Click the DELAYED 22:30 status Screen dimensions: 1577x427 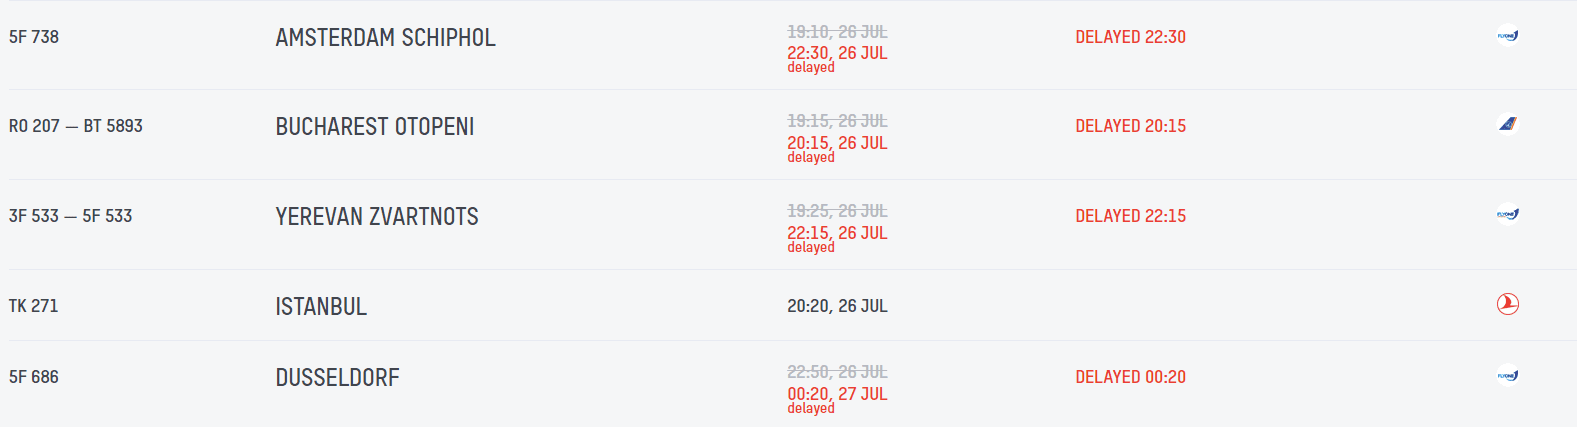pos(1130,37)
